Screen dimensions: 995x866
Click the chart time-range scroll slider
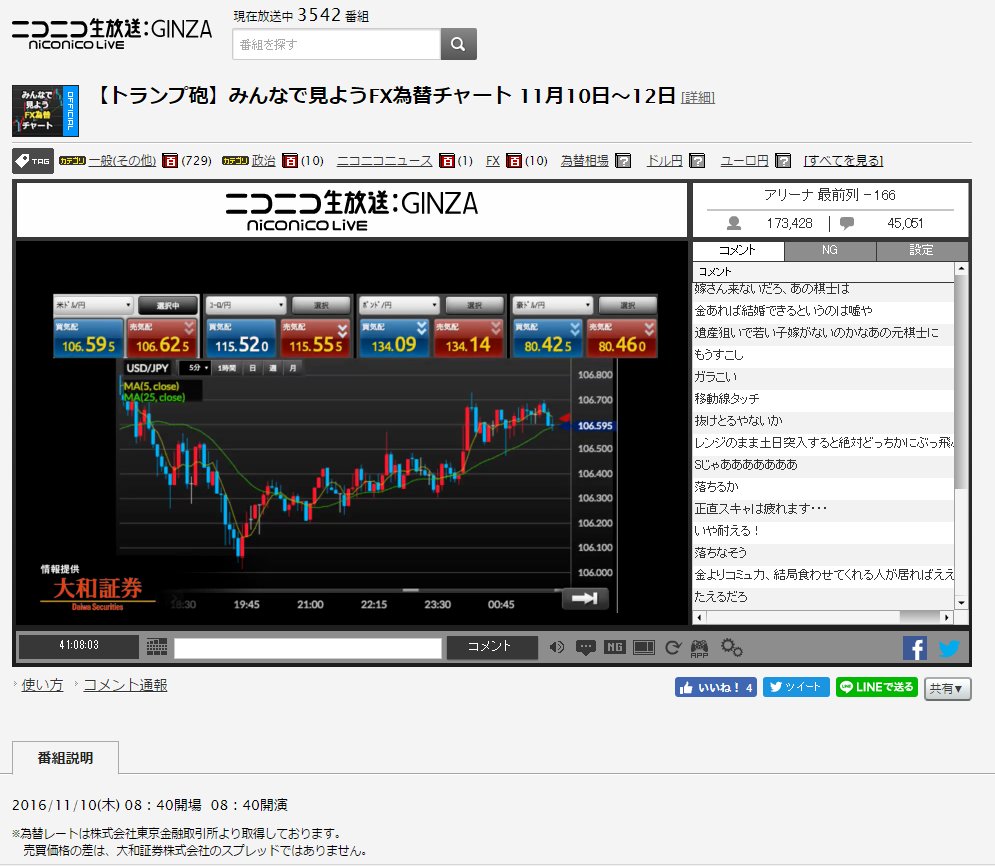tap(411, 590)
